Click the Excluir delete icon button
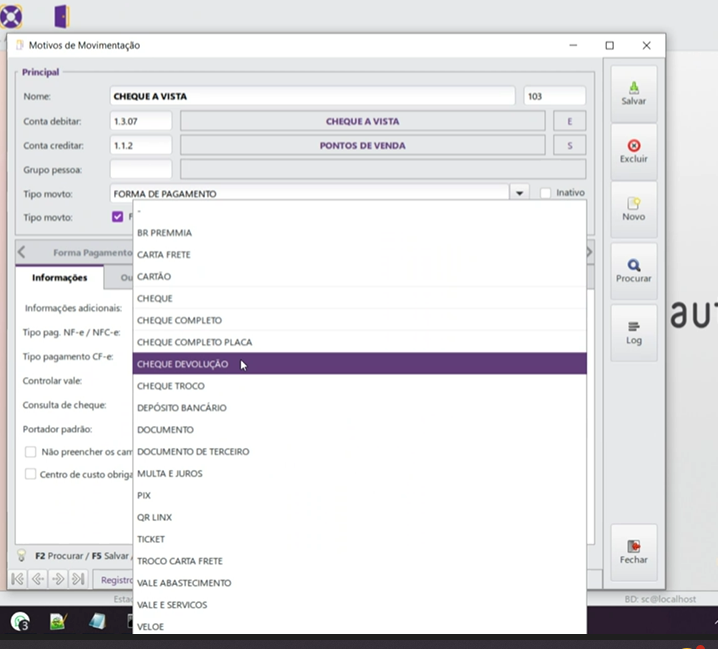The height and width of the screenshot is (649, 718). pos(634,152)
